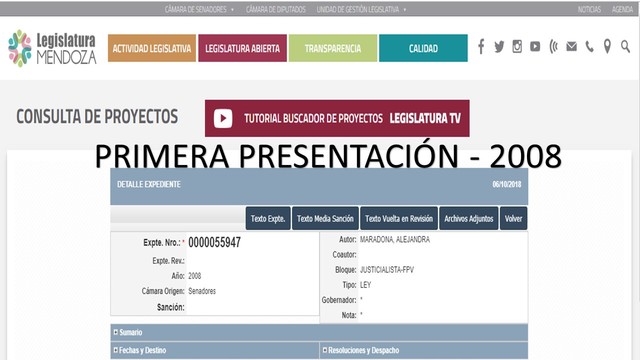Open Calidad menu
The width and height of the screenshot is (640, 360).
(423, 48)
